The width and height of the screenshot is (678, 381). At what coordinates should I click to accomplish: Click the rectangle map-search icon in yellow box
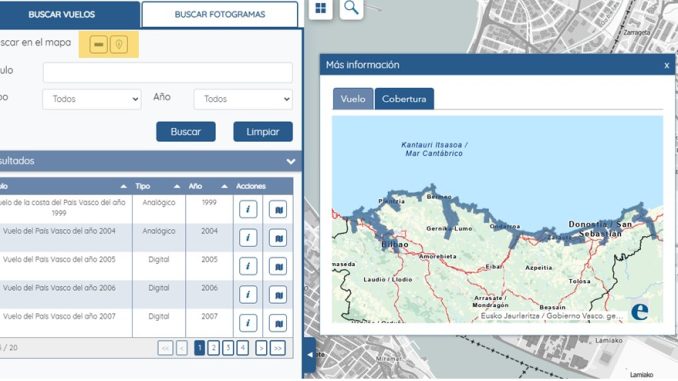click(99, 45)
